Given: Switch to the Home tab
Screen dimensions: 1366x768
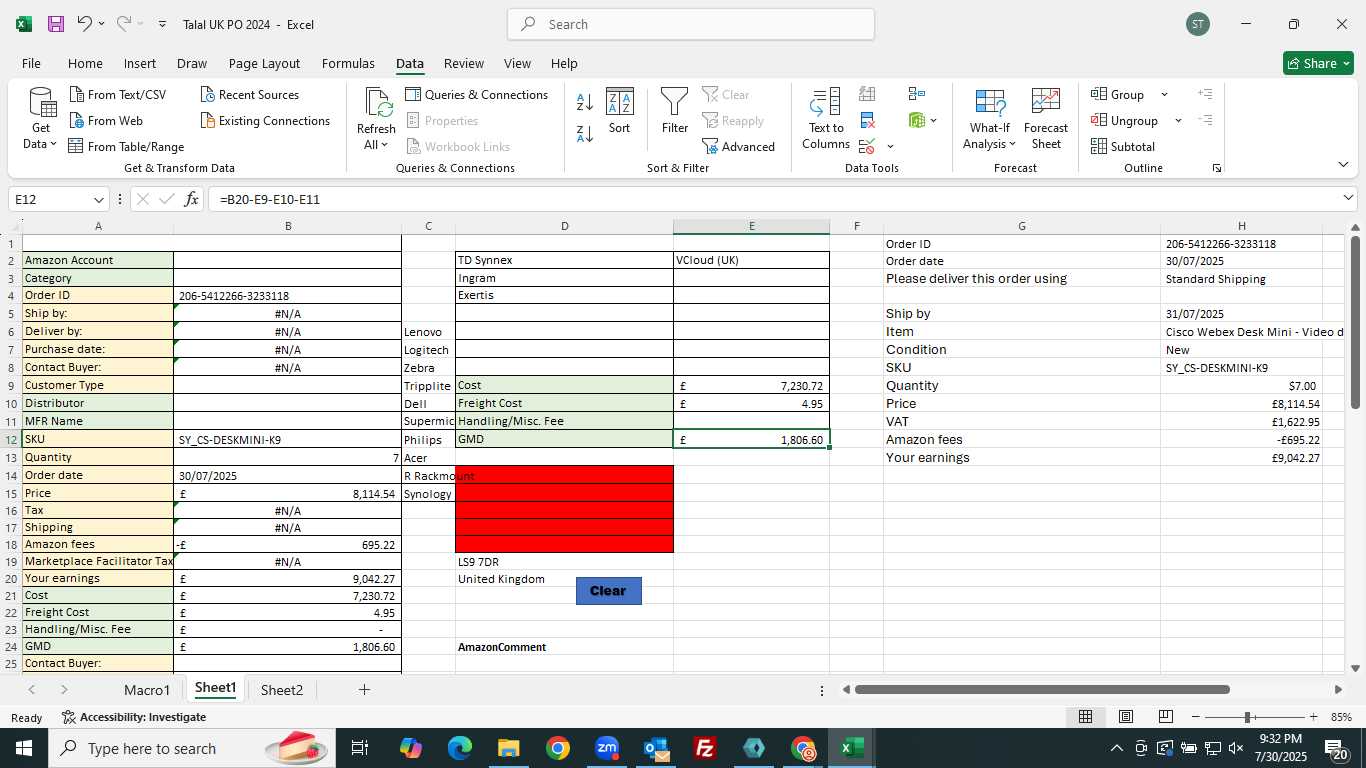Looking at the screenshot, I should coord(85,63).
